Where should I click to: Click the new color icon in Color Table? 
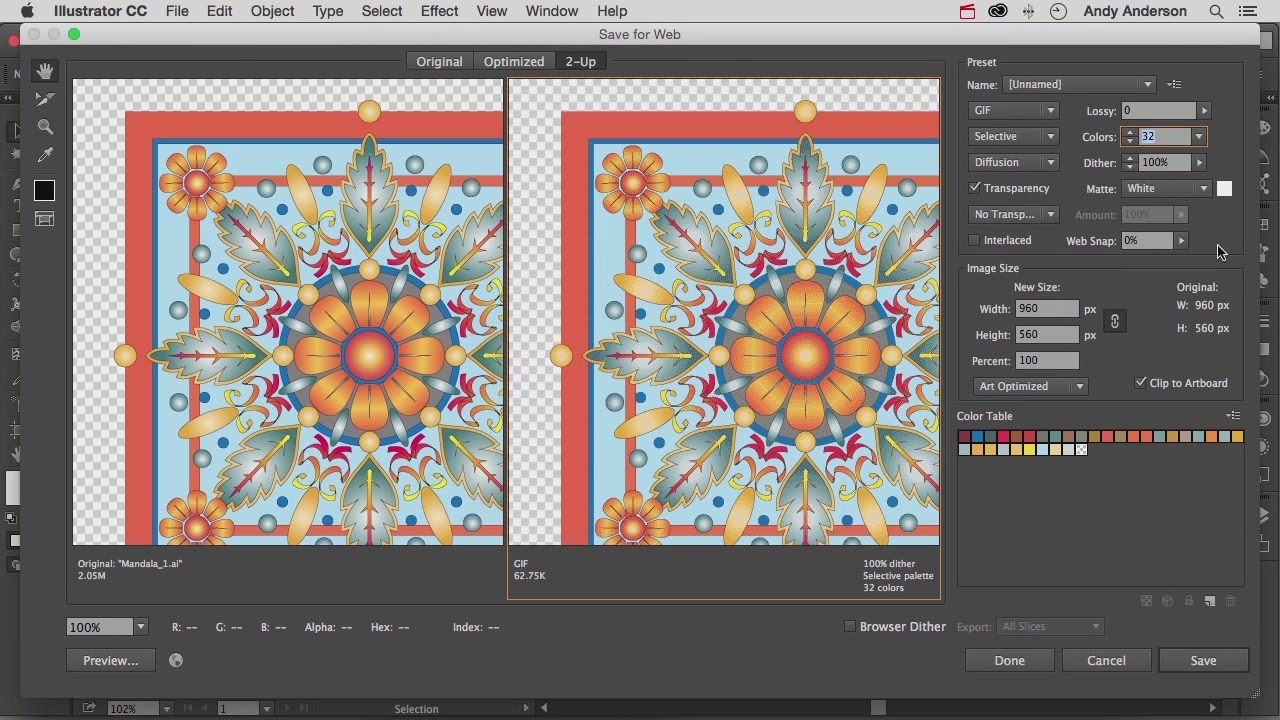tap(1209, 601)
